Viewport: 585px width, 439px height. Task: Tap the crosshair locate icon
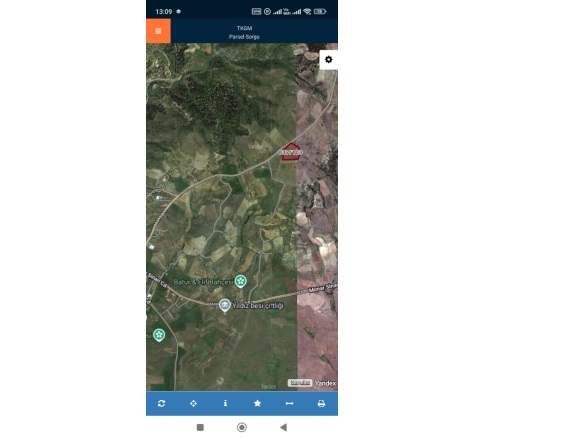193,404
